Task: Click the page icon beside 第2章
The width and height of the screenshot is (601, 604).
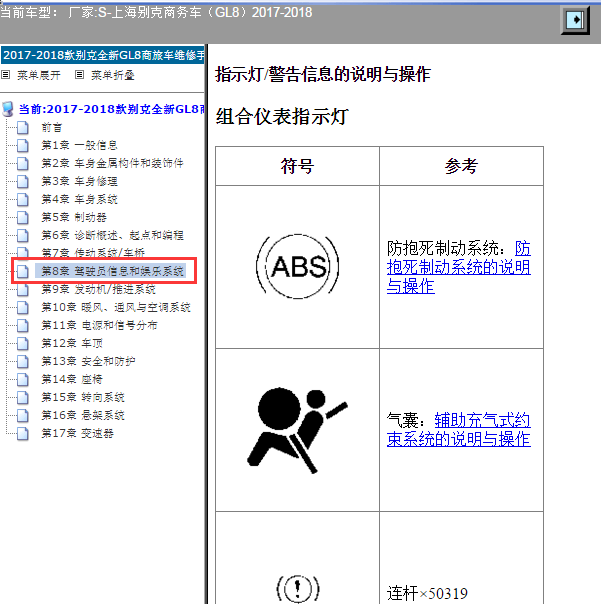Action: pos(23,163)
